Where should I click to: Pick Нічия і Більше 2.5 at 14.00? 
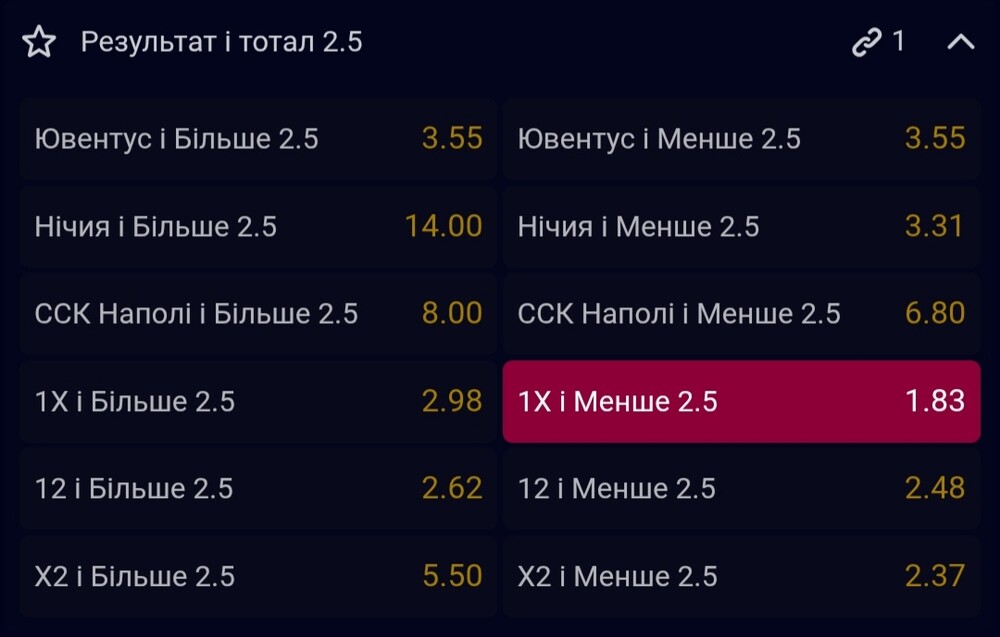coord(258,227)
